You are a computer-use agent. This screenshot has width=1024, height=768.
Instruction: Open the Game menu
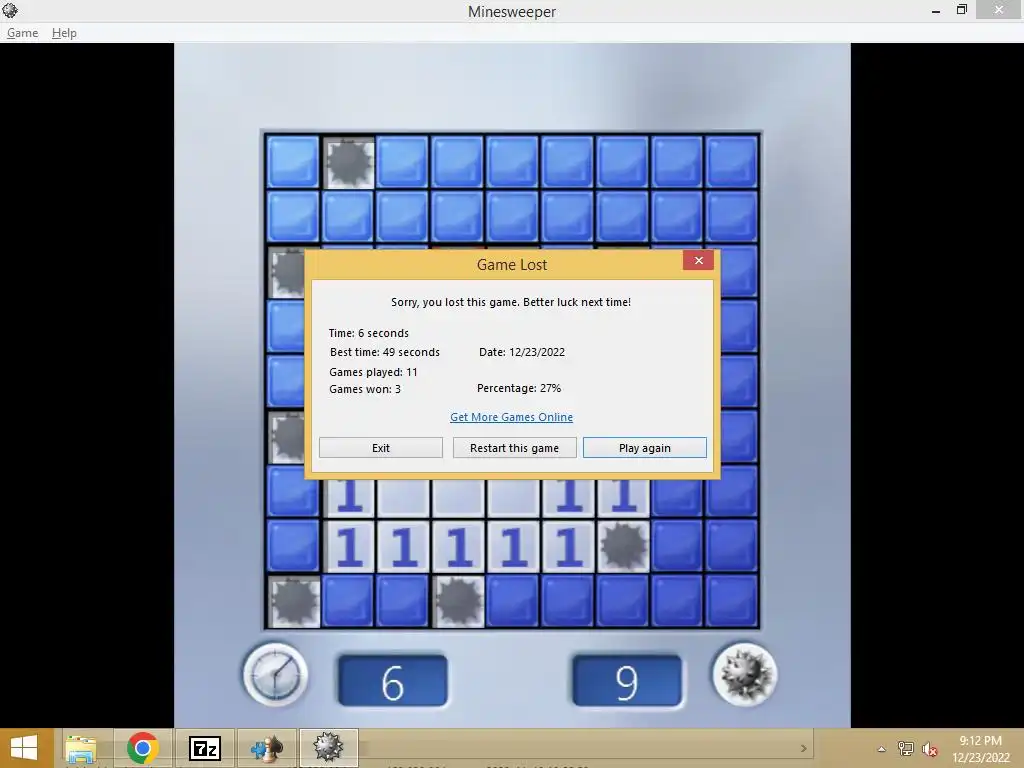pos(22,33)
